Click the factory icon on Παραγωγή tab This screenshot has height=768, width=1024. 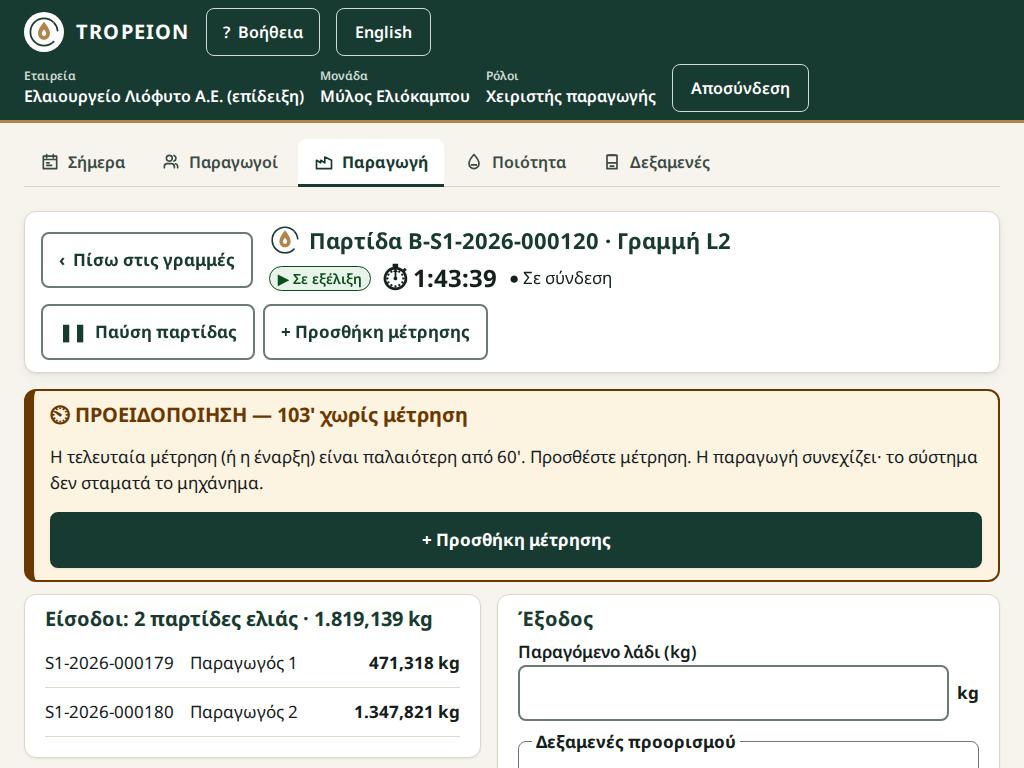click(x=324, y=163)
